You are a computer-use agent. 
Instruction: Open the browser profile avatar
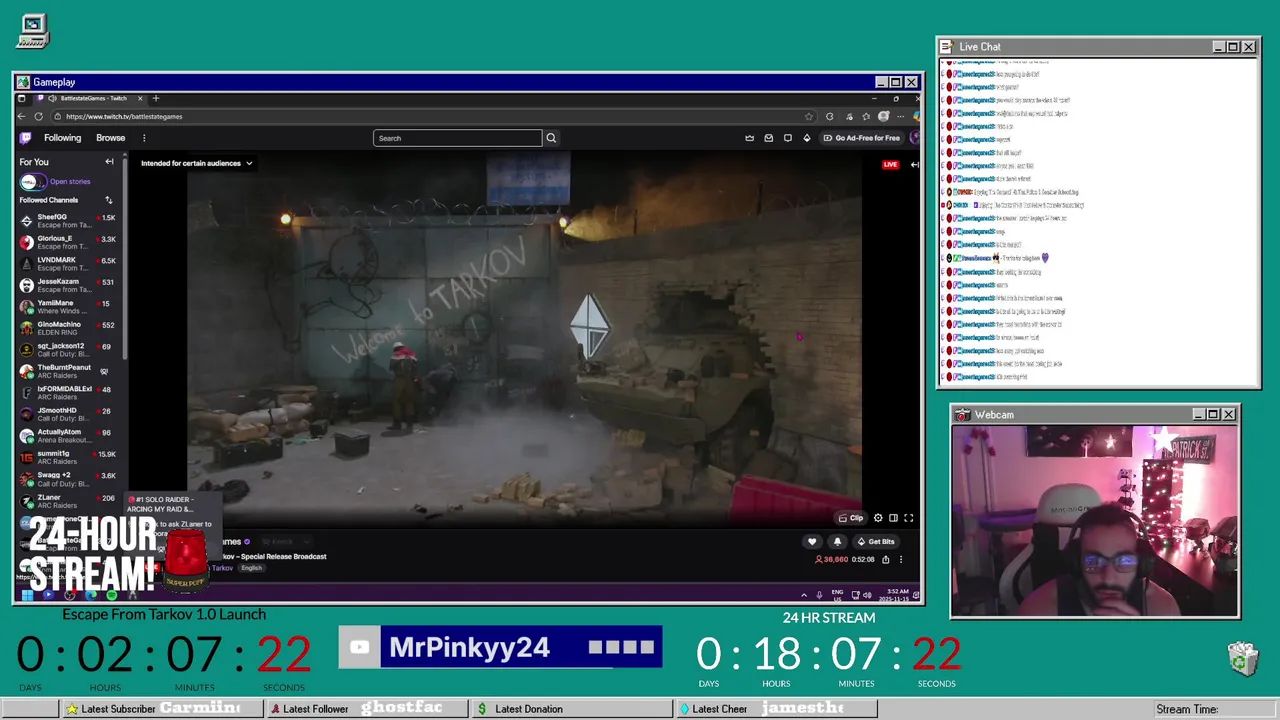(883, 116)
